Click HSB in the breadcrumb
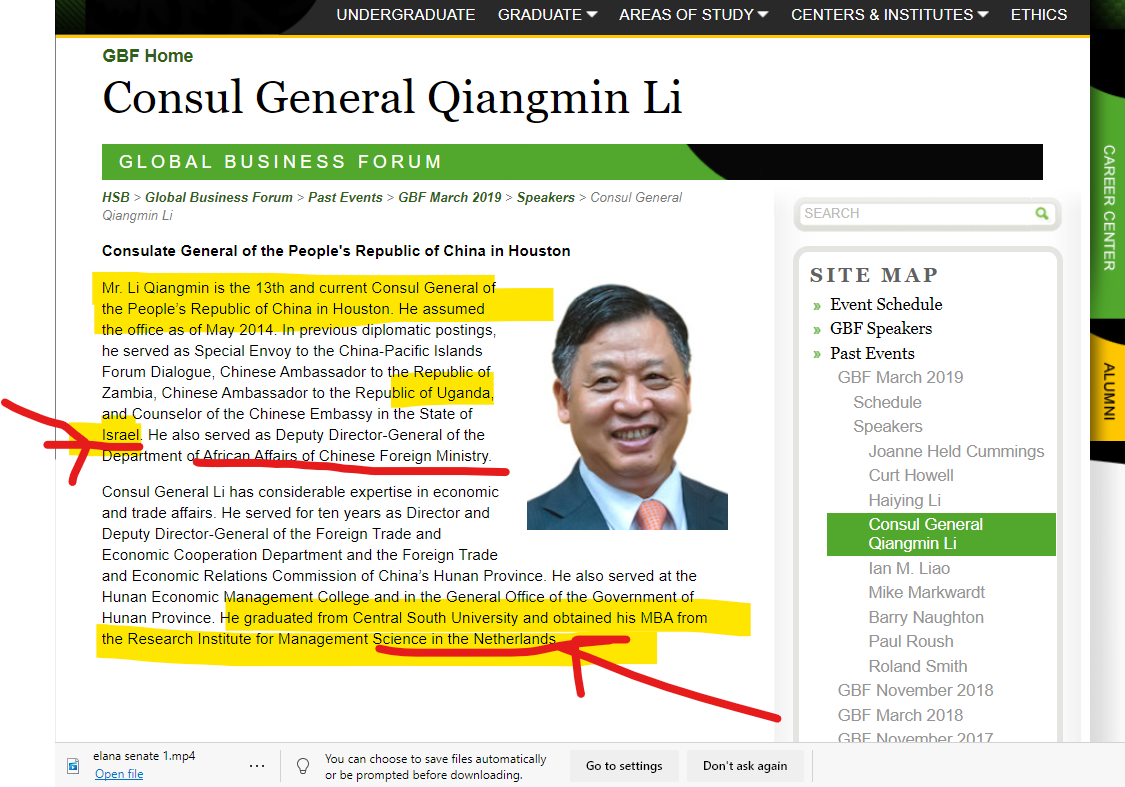1125x787 pixels. click(116, 197)
